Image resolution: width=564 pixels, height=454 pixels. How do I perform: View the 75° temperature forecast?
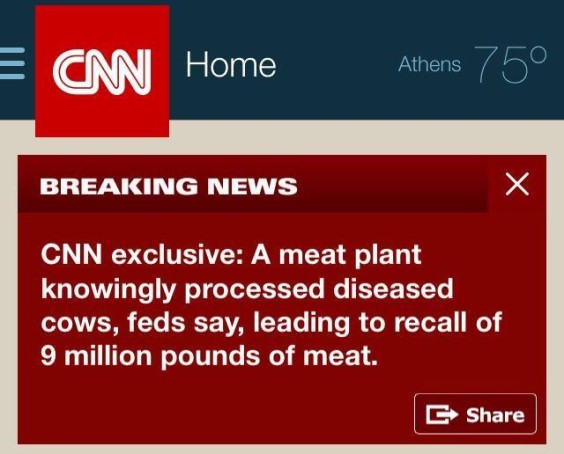(510, 65)
